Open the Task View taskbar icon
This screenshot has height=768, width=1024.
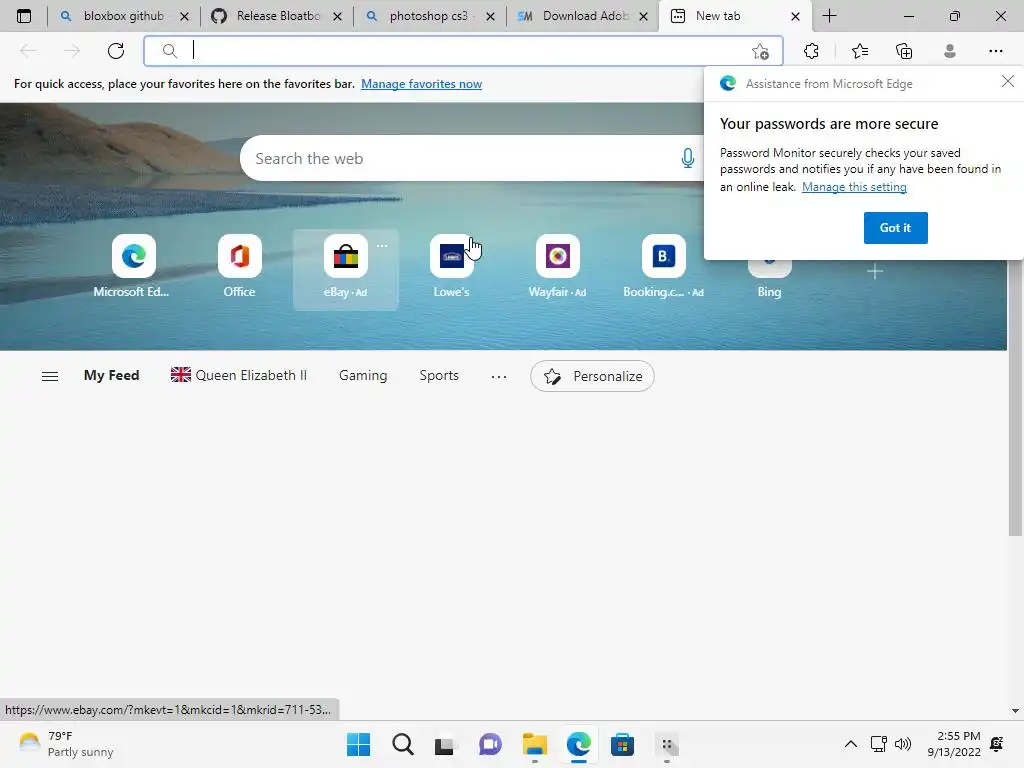tap(445, 744)
